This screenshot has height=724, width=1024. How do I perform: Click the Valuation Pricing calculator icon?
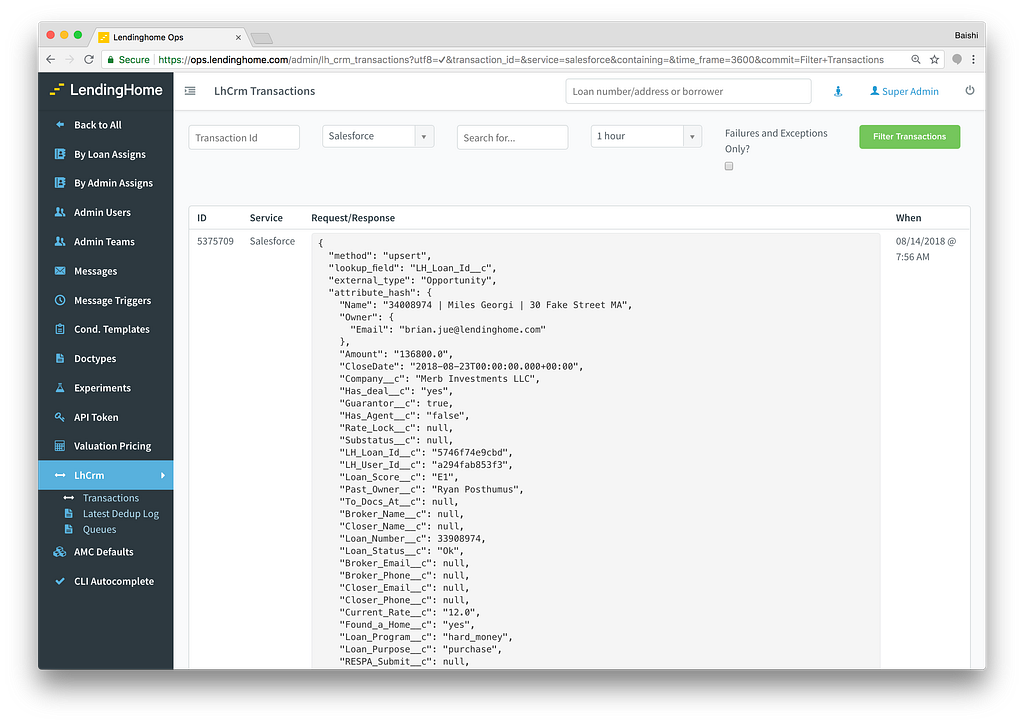point(60,446)
